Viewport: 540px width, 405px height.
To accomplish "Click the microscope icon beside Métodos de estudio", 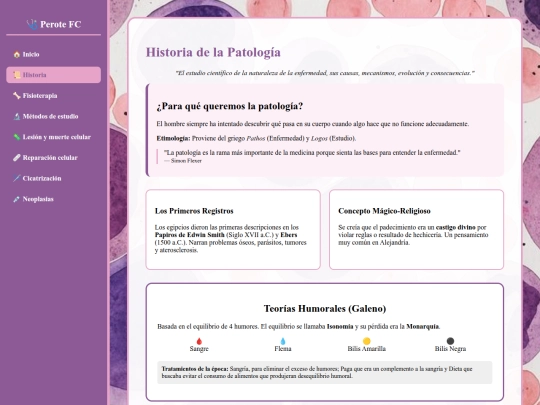I will (17, 116).
